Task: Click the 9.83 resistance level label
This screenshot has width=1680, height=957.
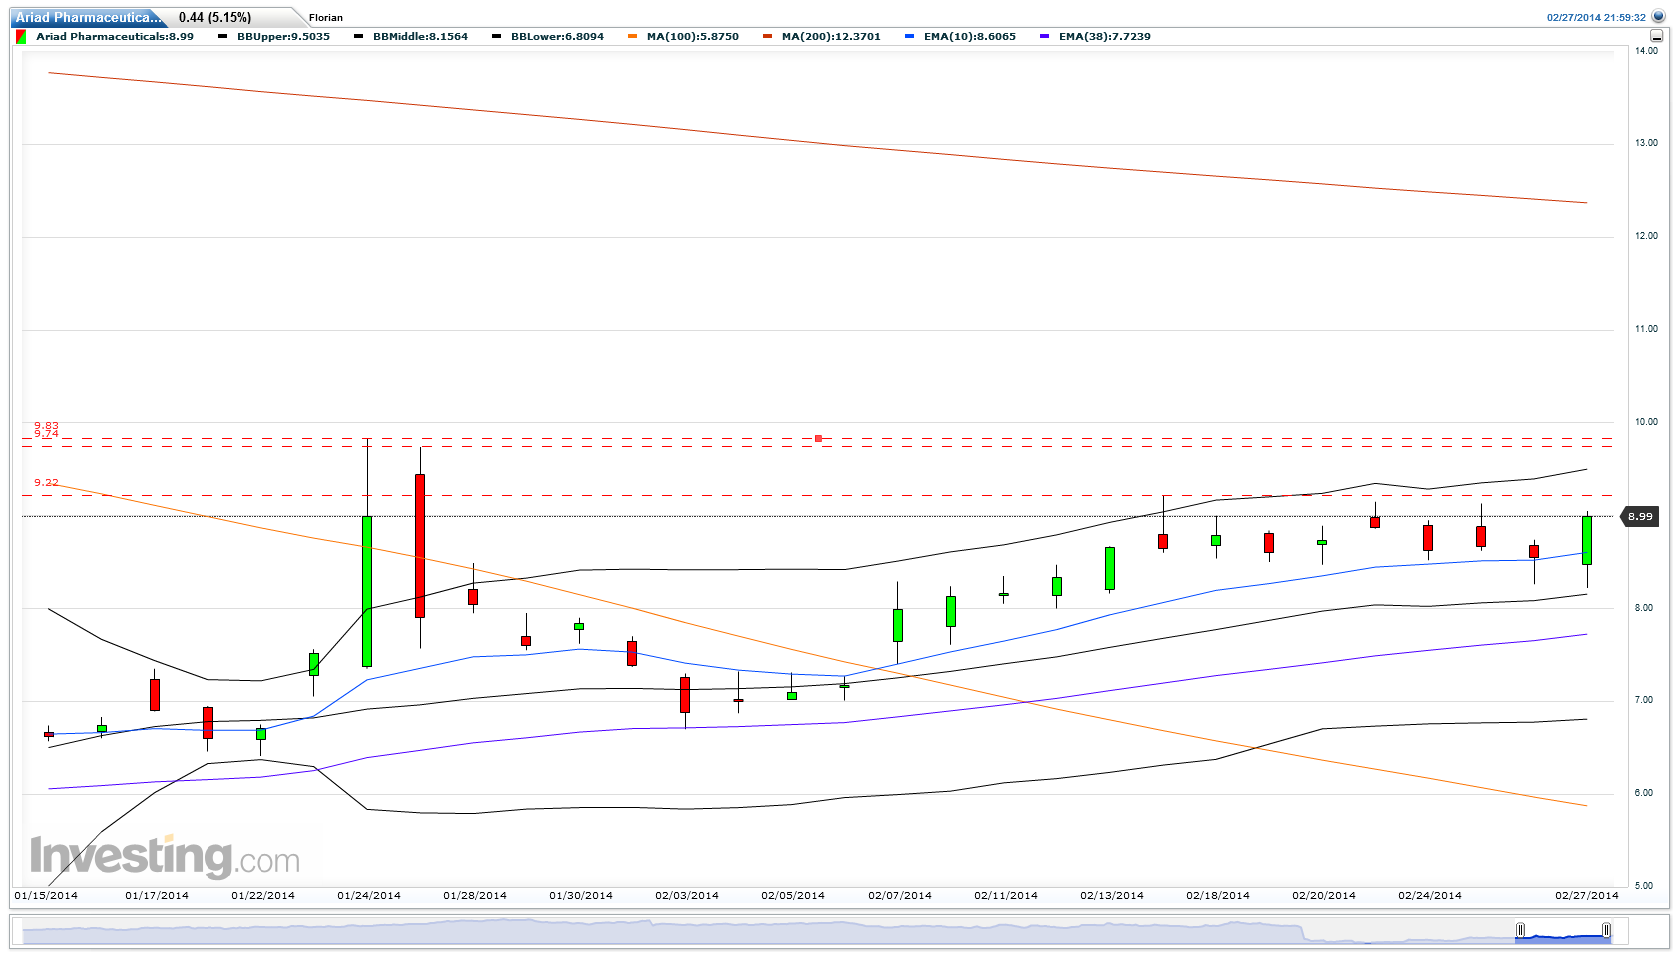Action: pyautogui.click(x=46, y=426)
